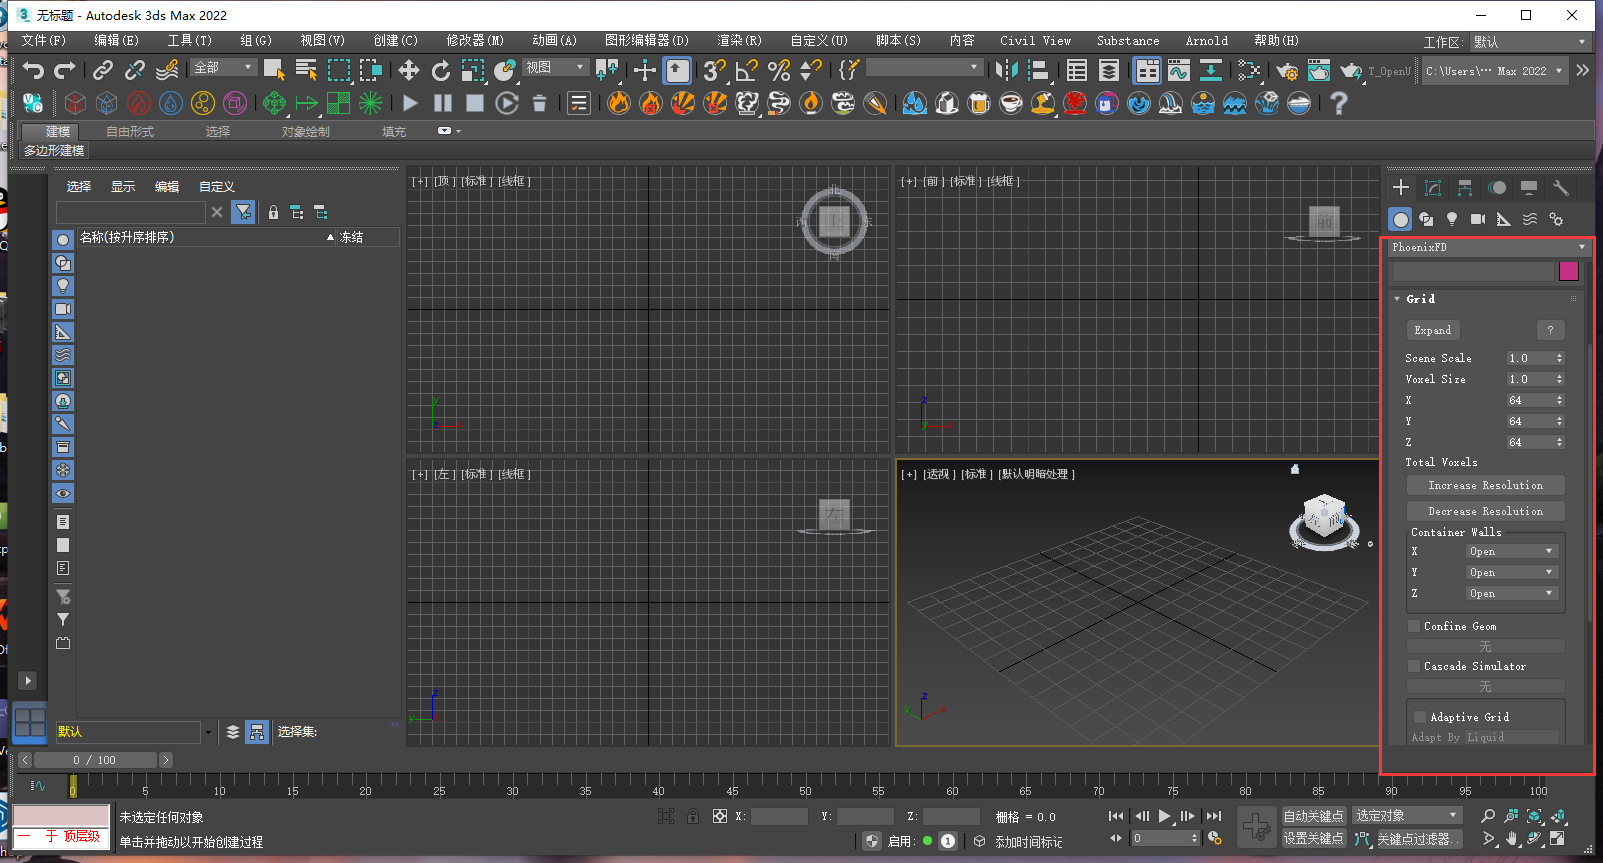Toggle eye visibility filter in scene explorer
Image resolution: width=1603 pixels, height=863 pixels.
[x=63, y=493]
